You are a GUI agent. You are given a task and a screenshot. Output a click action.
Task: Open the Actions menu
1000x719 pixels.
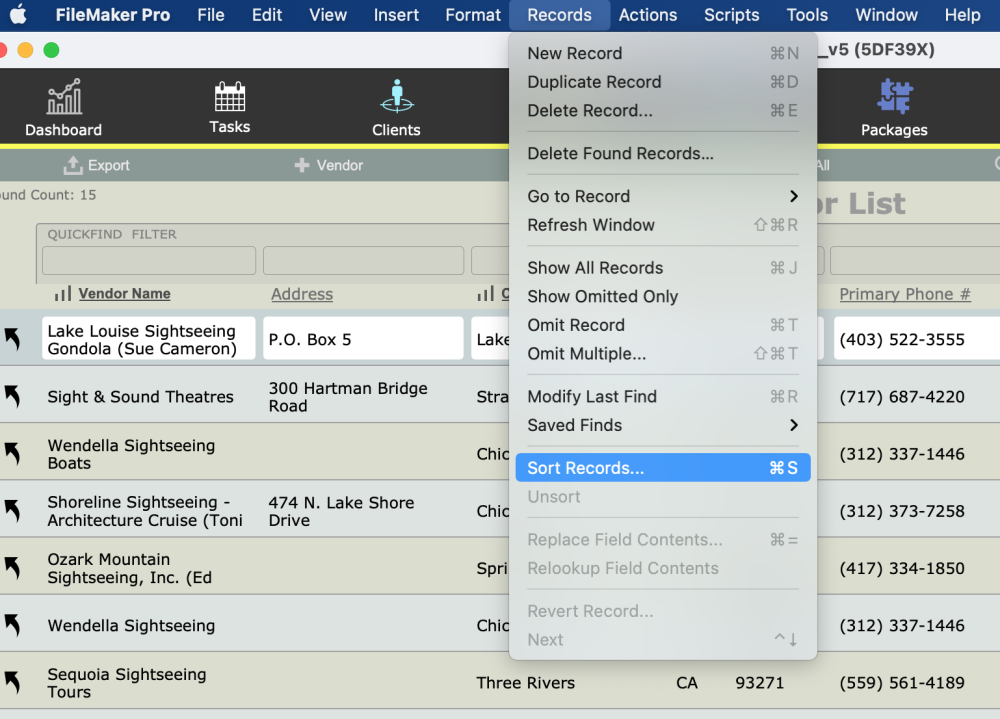tap(648, 15)
